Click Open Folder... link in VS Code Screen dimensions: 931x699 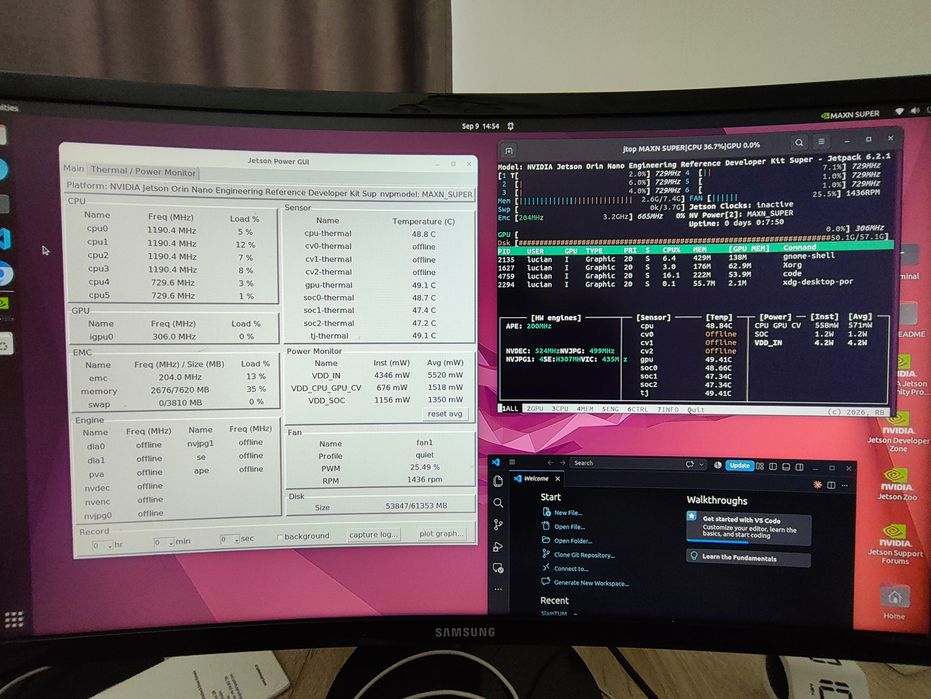[573, 541]
